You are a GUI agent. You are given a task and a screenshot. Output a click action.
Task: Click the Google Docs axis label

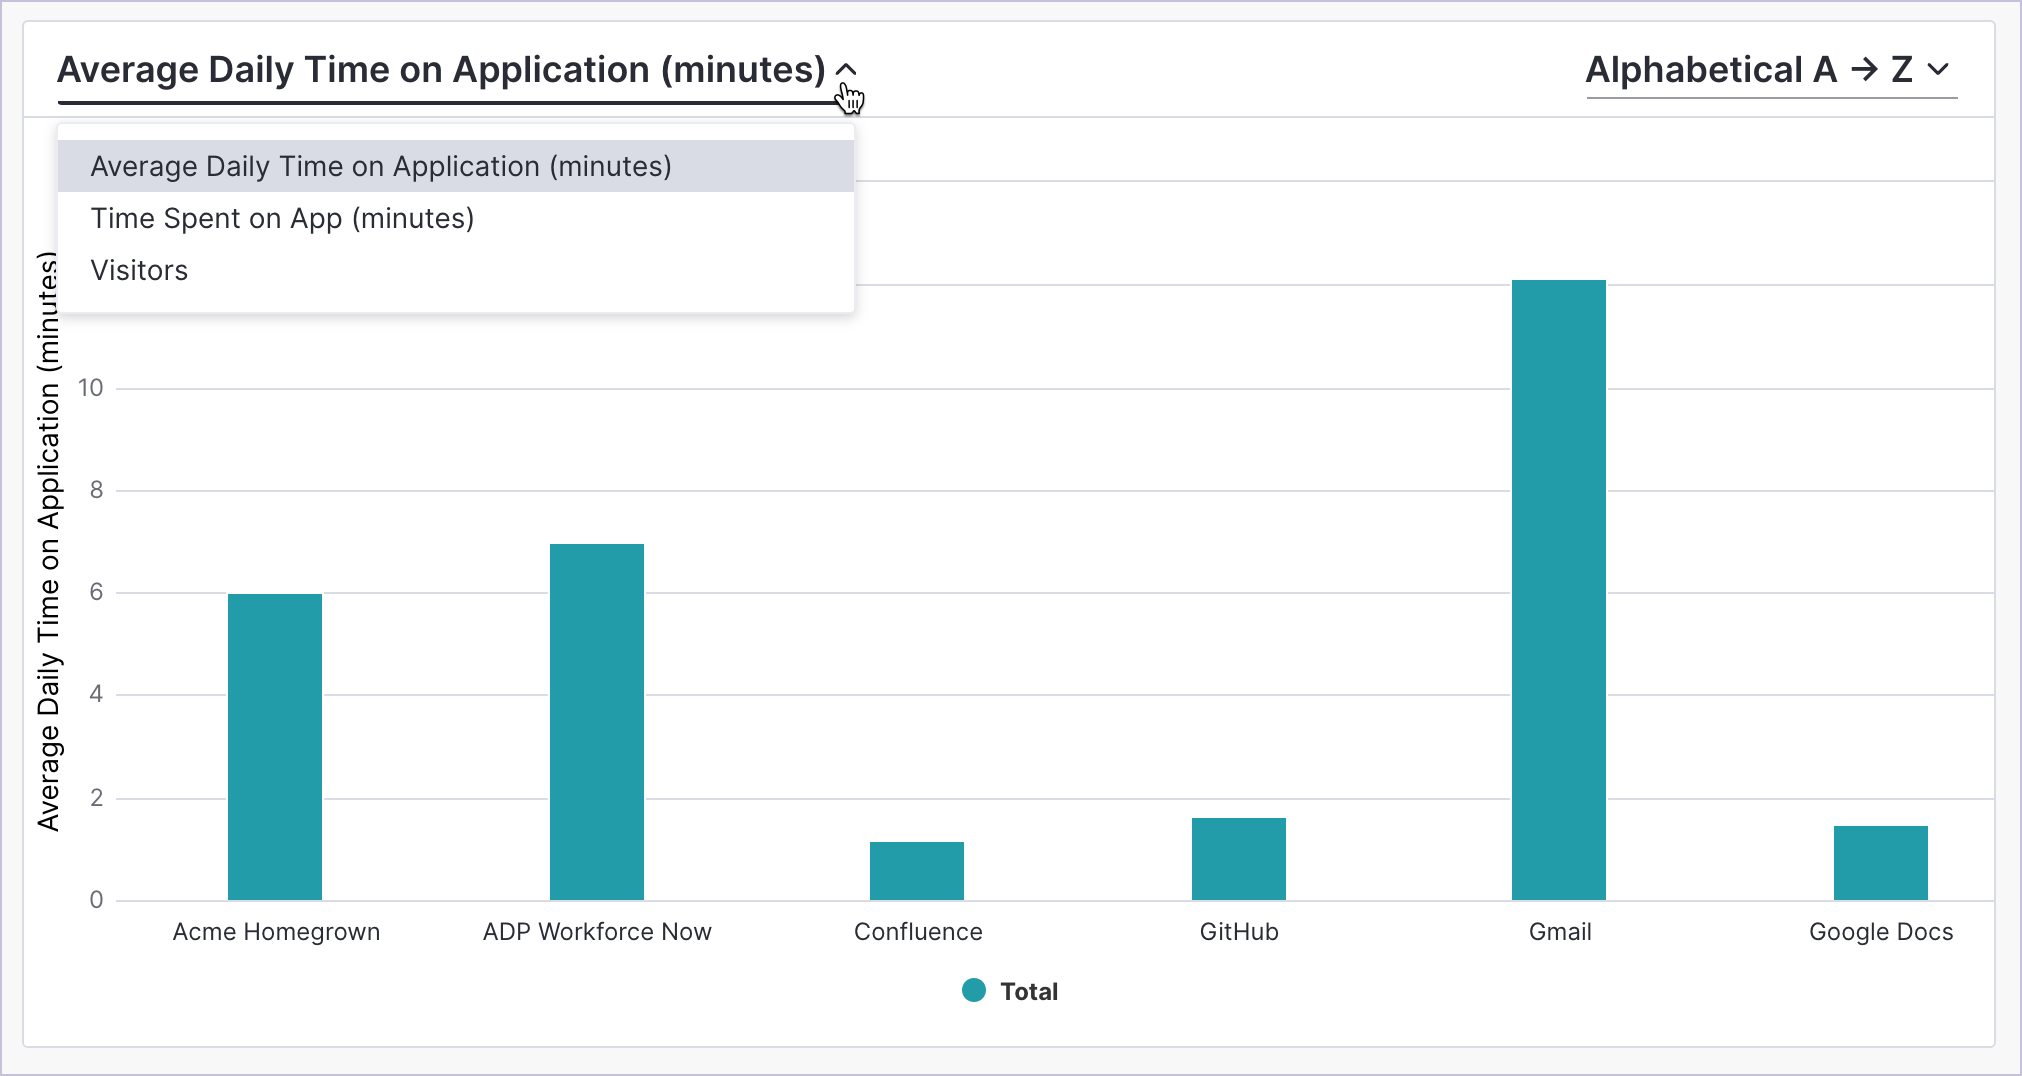1881,932
